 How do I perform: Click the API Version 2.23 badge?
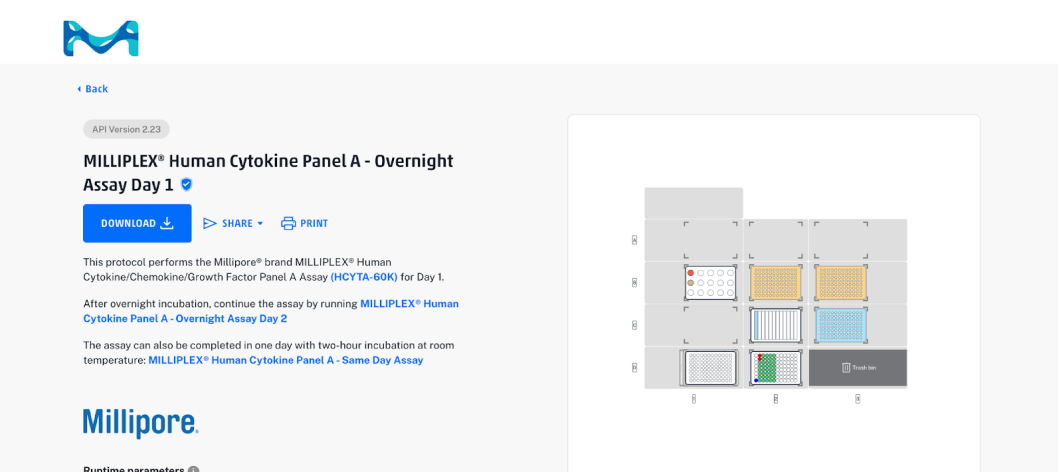tap(126, 129)
